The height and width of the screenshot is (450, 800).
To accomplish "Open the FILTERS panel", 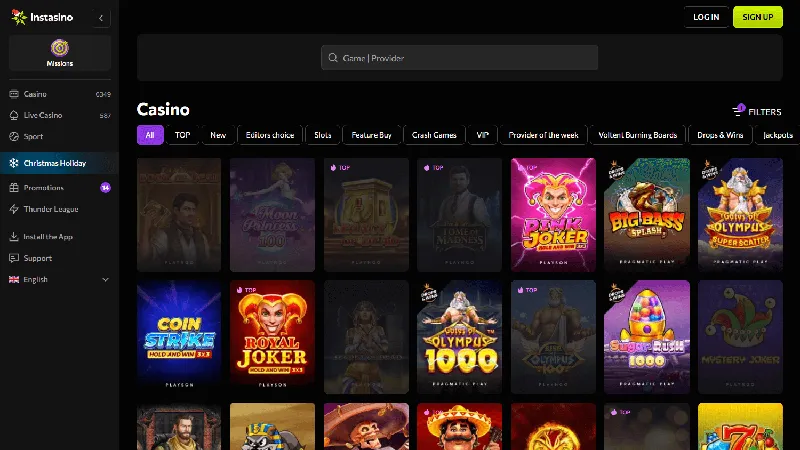I will [757, 111].
